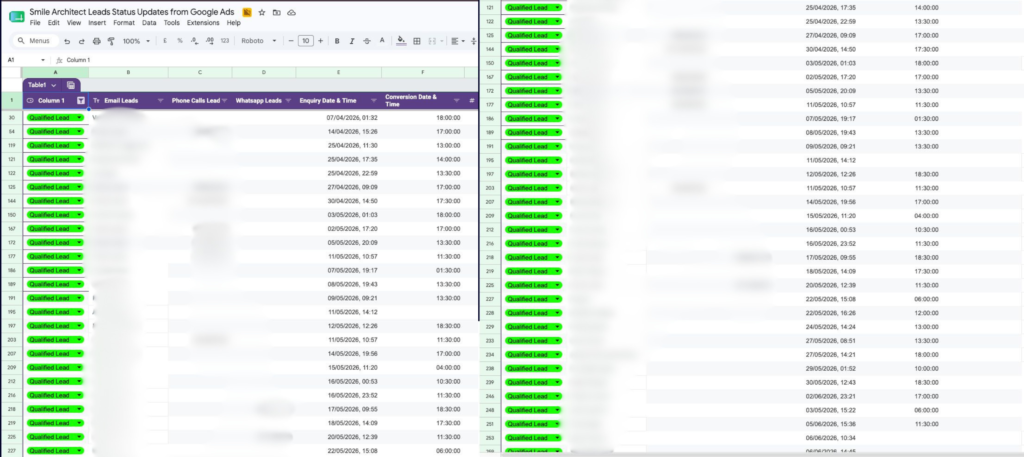Format as currency with pound icon
Viewport: 1024px width, 457px height.
pyautogui.click(x=165, y=40)
